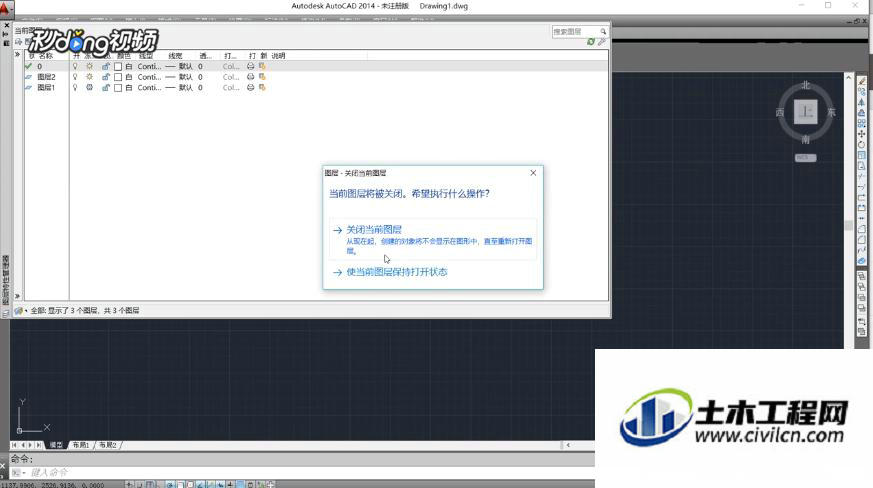
Task: Toggle on/off bulb for 图层2
Action: 75,77
